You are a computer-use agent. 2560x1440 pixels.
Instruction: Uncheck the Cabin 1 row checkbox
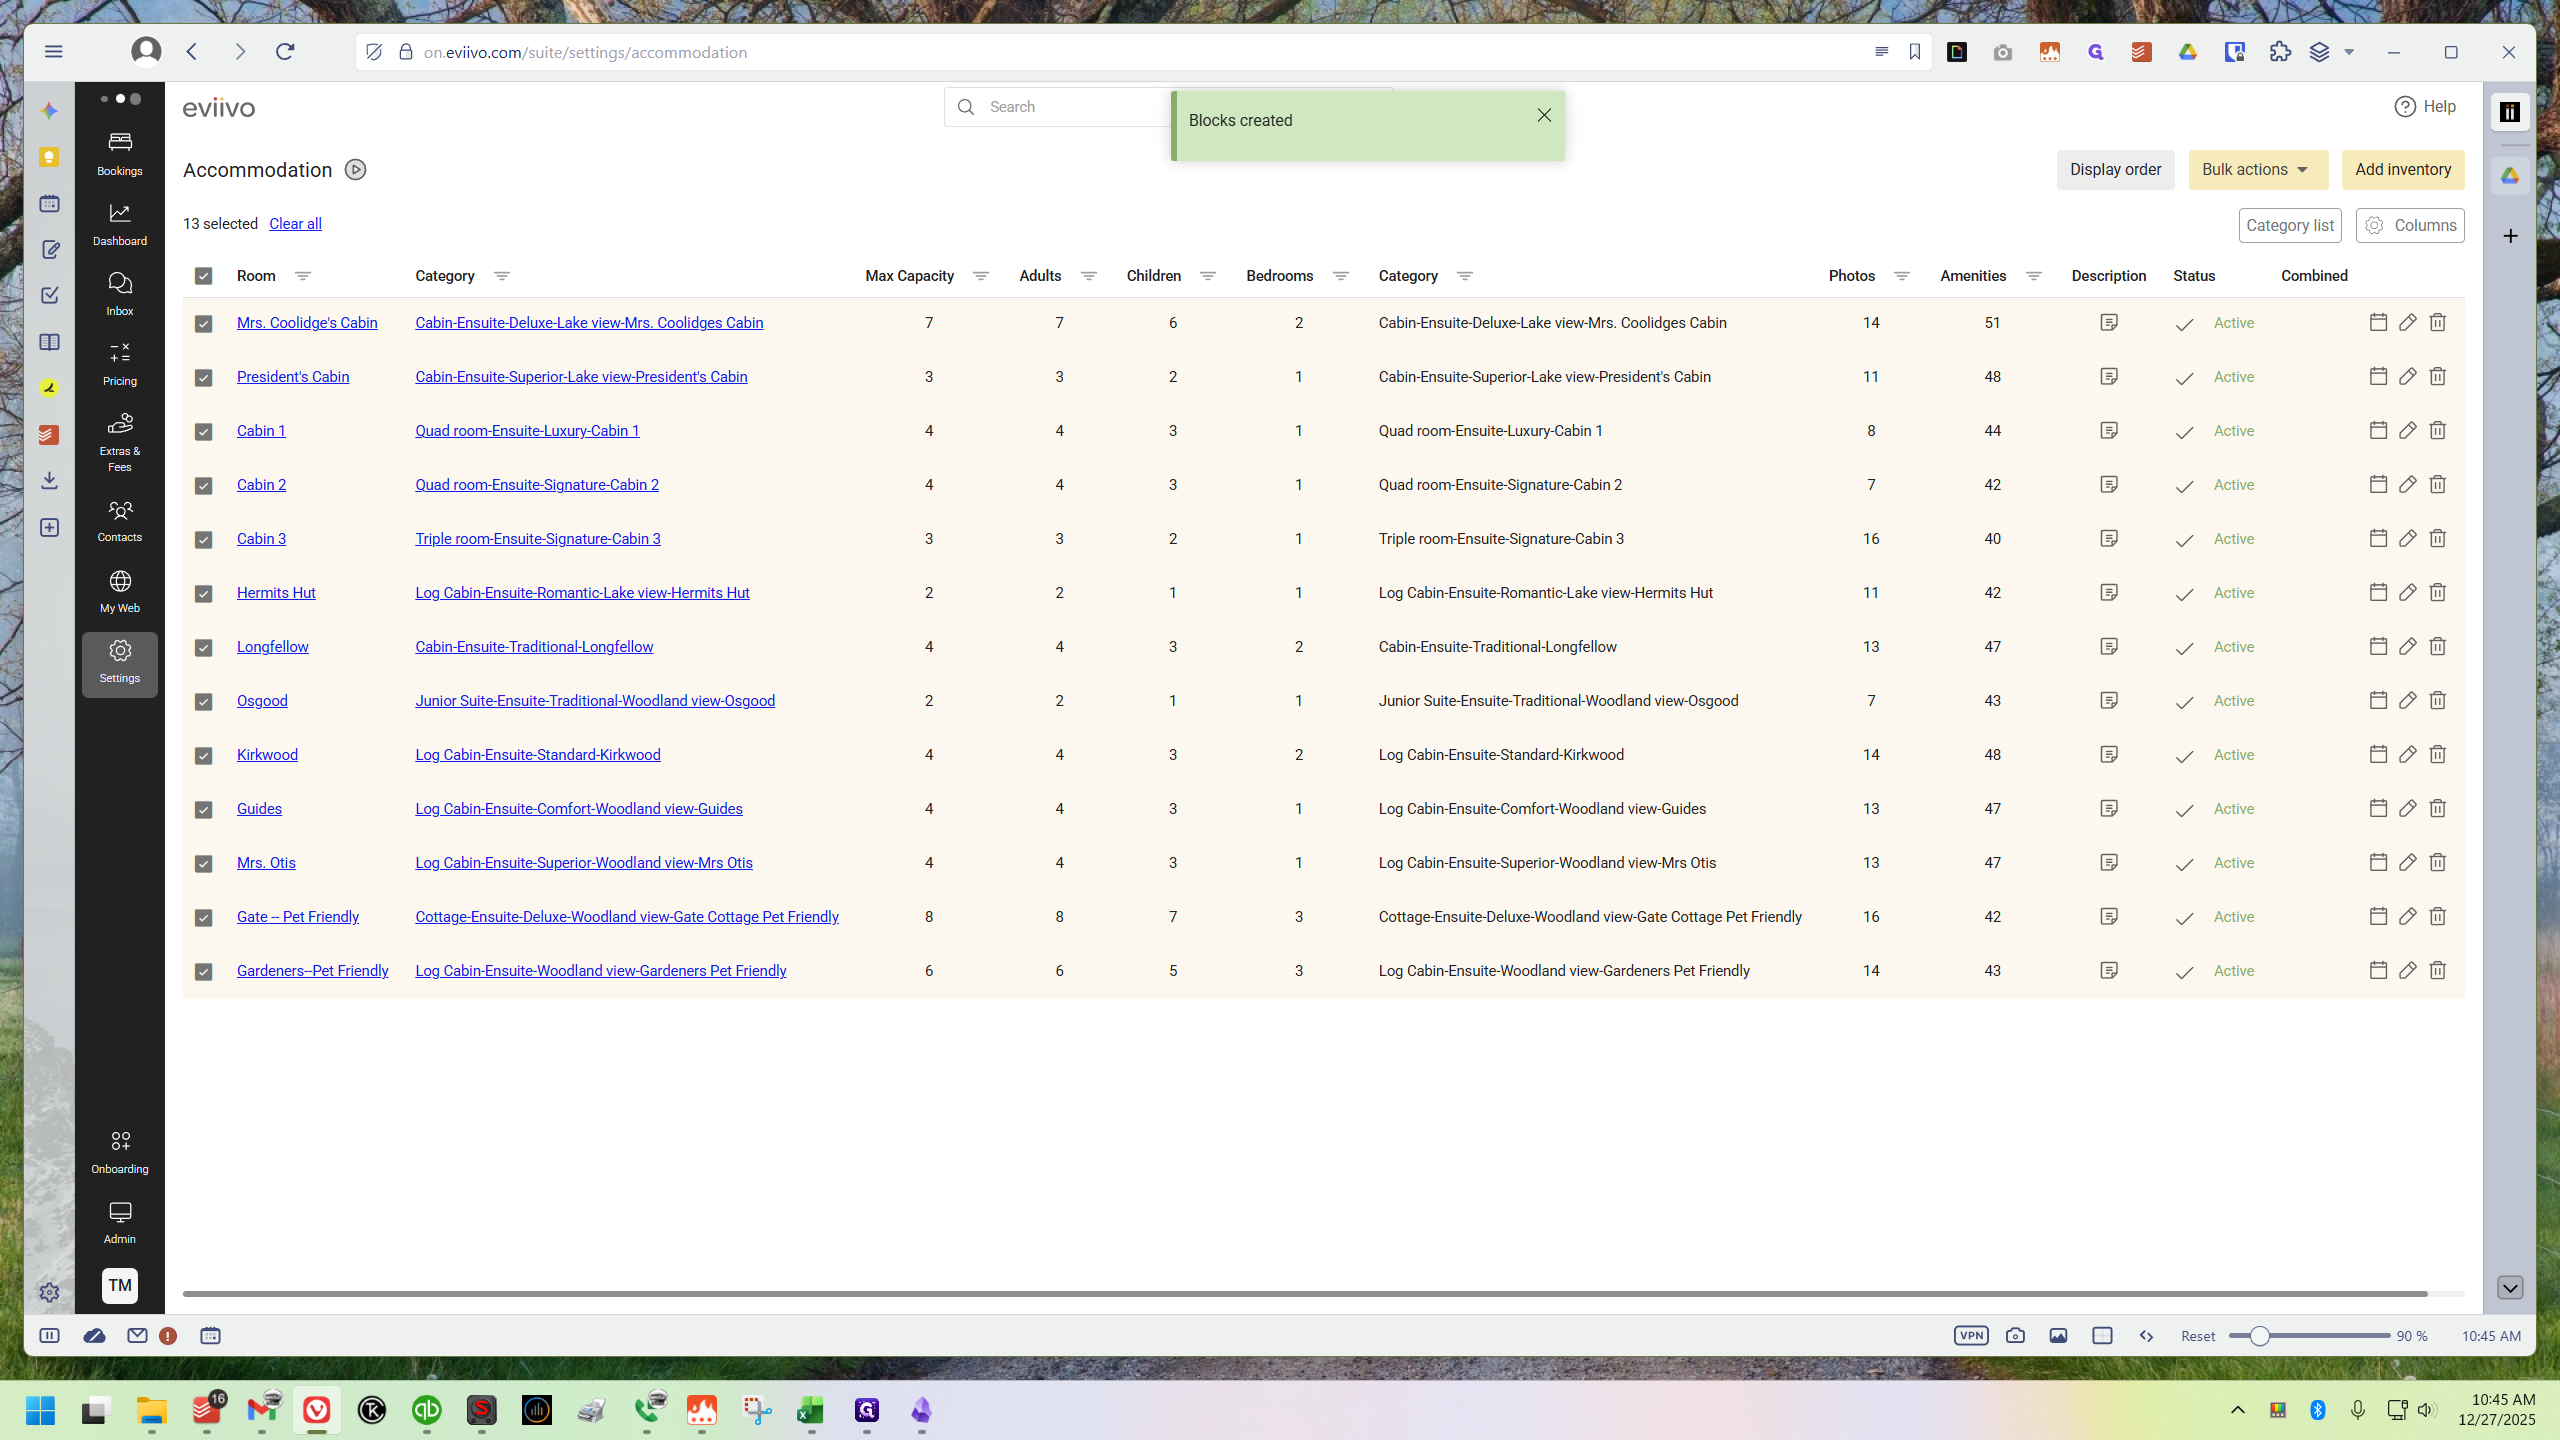point(203,431)
